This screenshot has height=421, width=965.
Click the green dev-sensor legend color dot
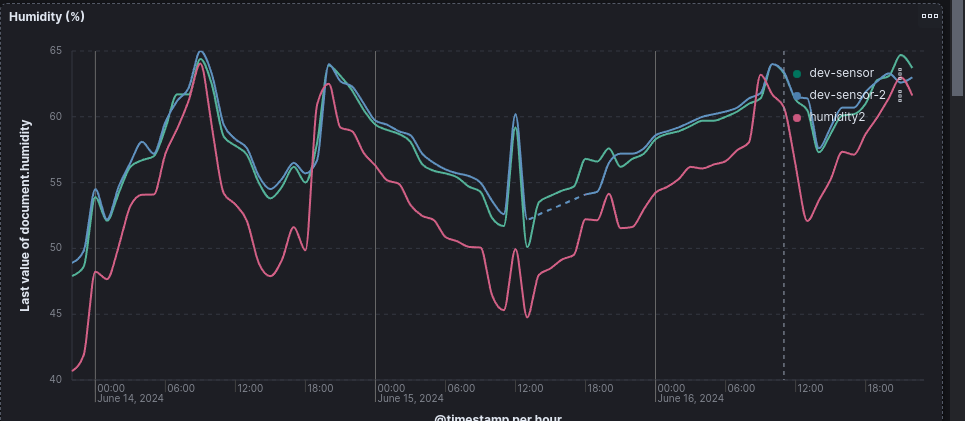click(x=797, y=74)
